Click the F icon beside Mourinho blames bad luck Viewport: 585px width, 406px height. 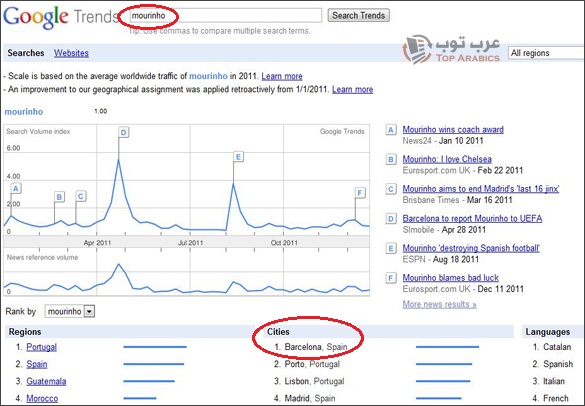point(391,278)
